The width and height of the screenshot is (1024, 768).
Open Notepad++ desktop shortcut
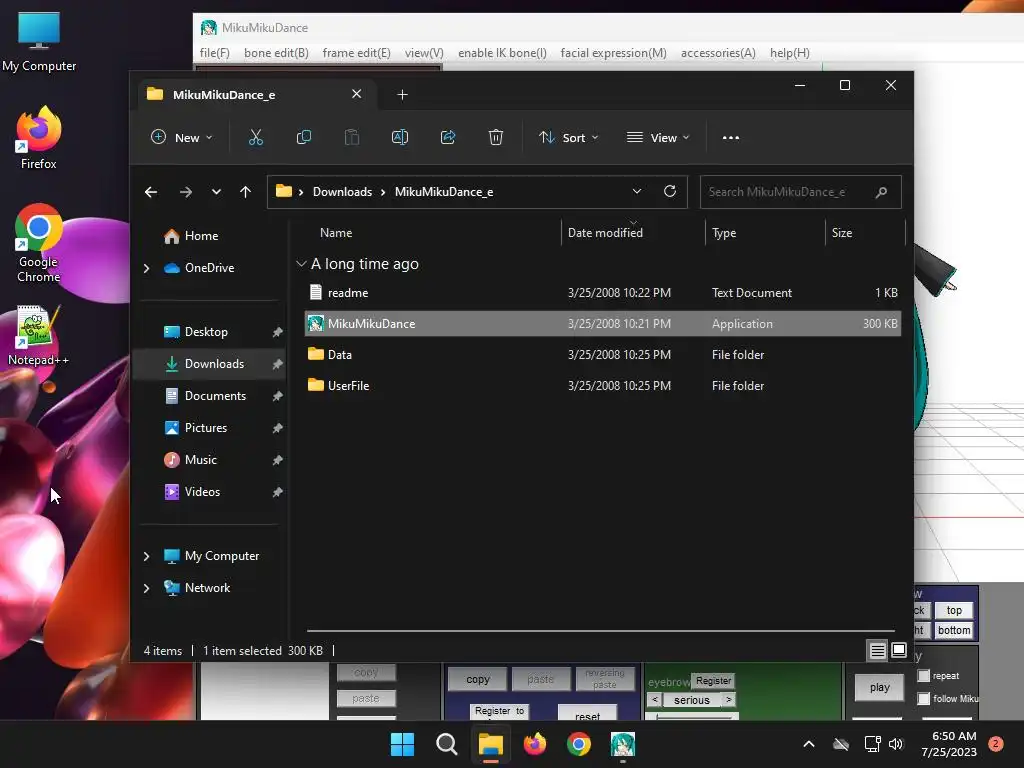39,336
